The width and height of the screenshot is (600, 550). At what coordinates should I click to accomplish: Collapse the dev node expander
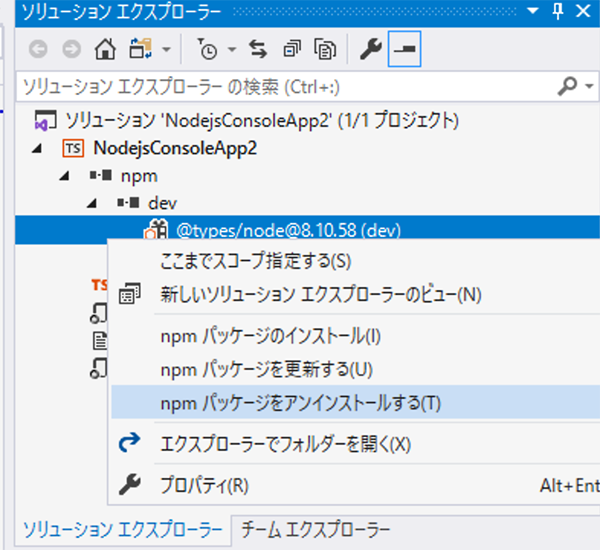tap(92, 203)
